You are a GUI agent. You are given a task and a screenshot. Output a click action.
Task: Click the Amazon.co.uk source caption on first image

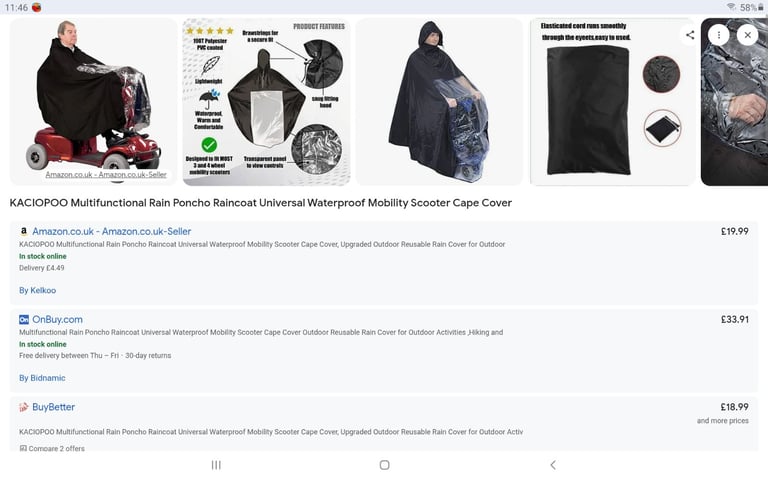point(106,174)
